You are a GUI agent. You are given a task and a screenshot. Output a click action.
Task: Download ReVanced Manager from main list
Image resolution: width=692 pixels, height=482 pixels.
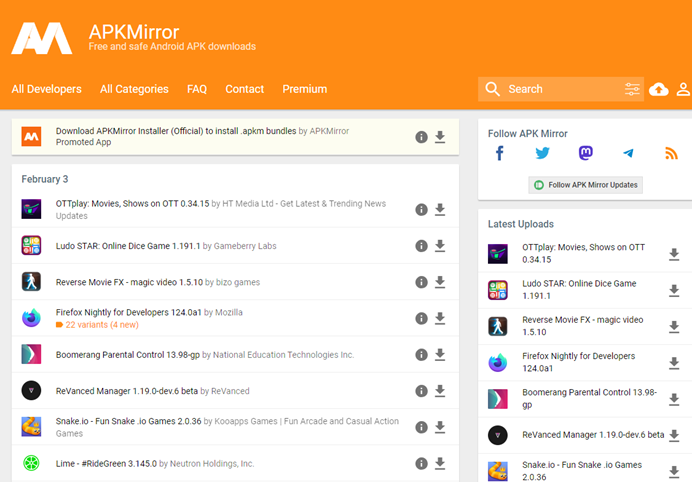click(x=440, y=391)
